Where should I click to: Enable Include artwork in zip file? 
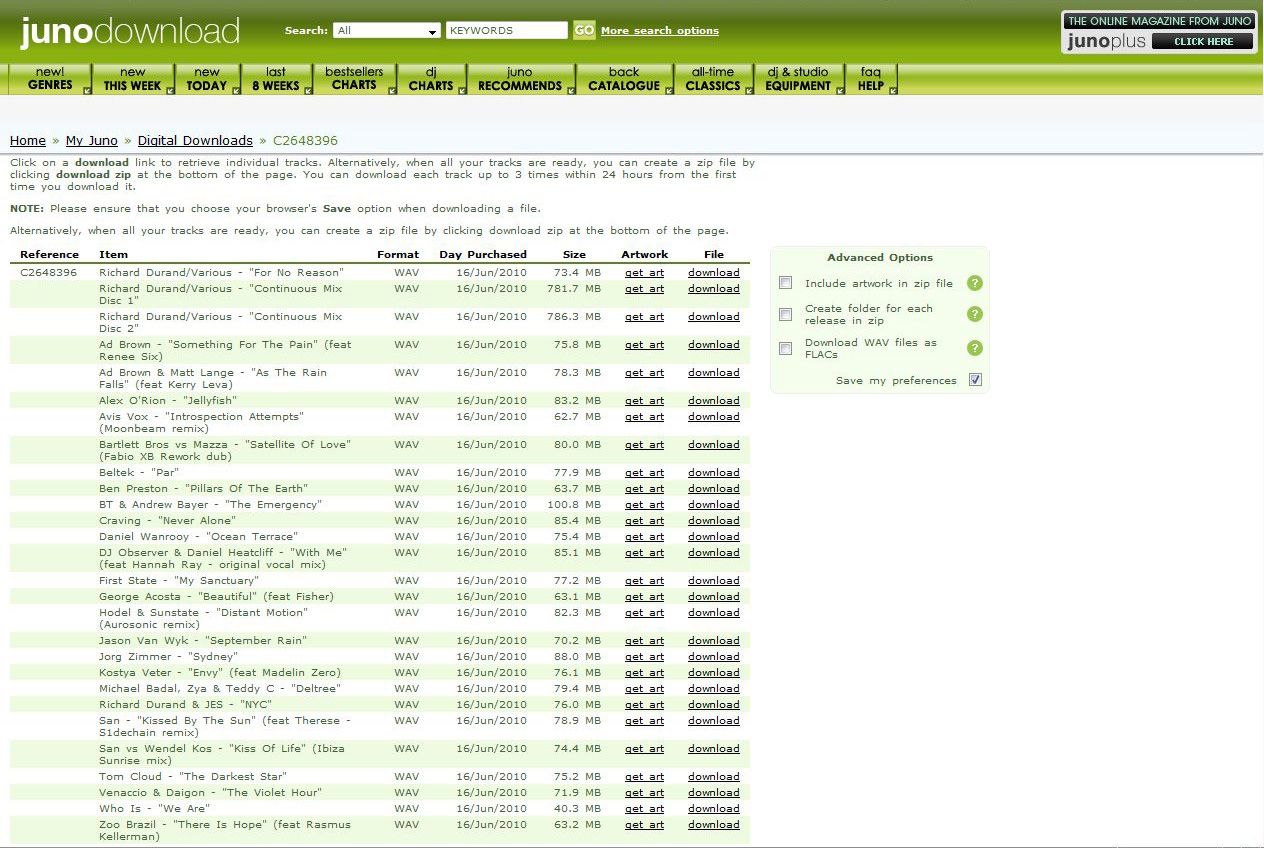[785, 283]
